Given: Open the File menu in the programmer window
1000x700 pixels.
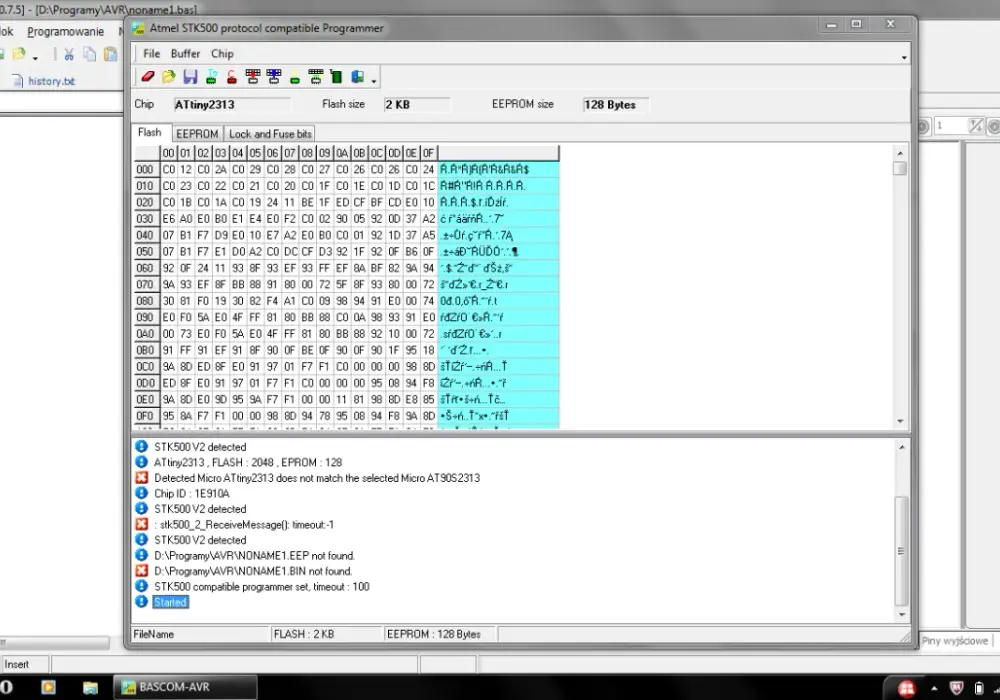Looking at the screenshot, I should 152,54.
